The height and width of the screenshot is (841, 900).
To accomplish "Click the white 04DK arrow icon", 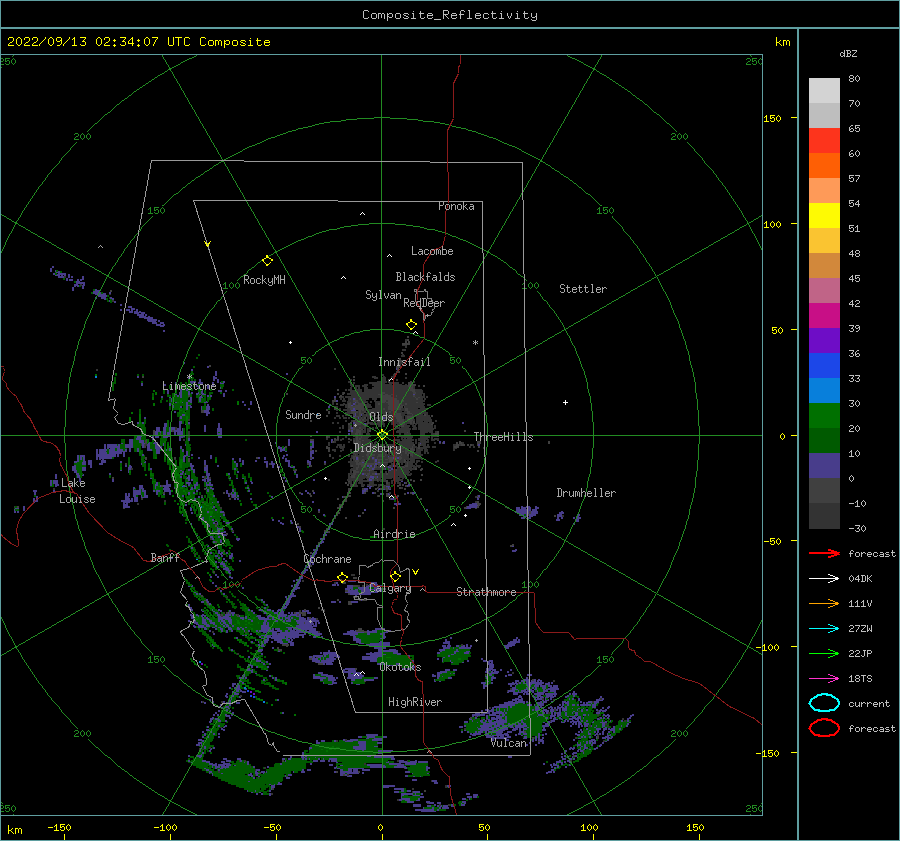I will point(824,578).
